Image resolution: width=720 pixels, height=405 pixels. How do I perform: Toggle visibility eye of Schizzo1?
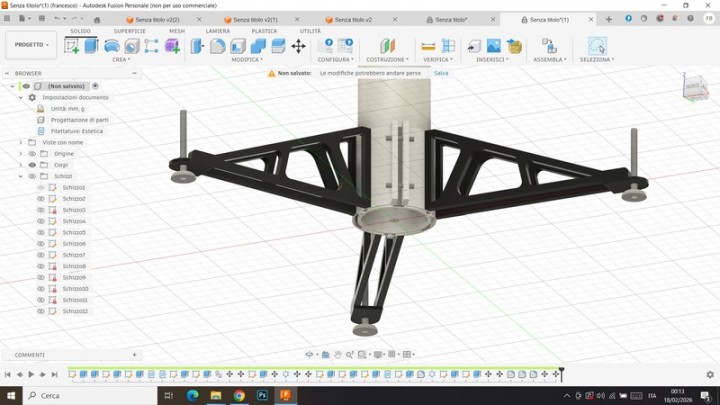[x=41, y=188]
